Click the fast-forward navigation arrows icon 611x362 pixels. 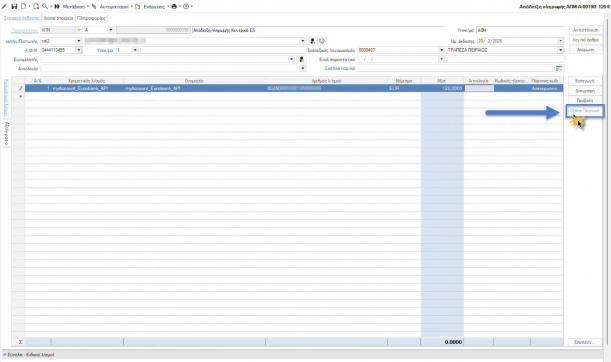(x=57, y=6)
